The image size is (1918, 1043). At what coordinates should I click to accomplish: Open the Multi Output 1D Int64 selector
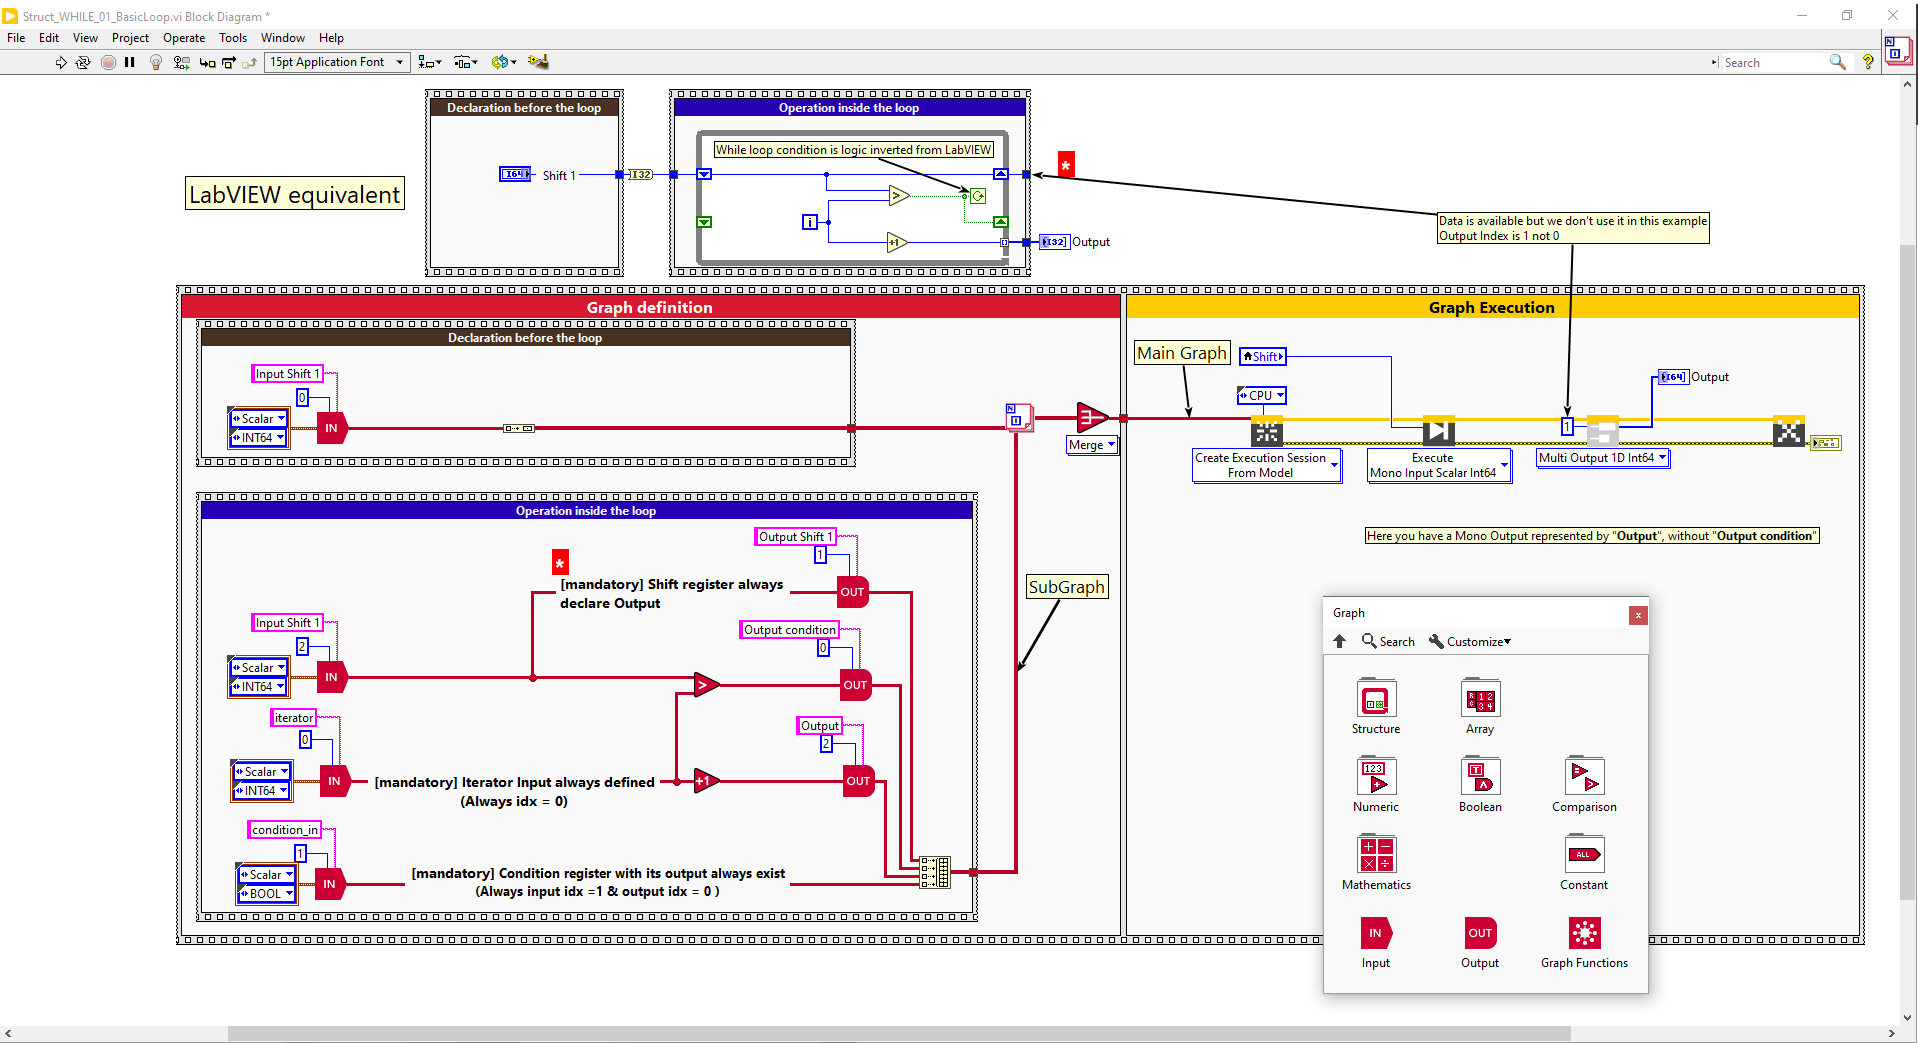[x=1603, y=458]
